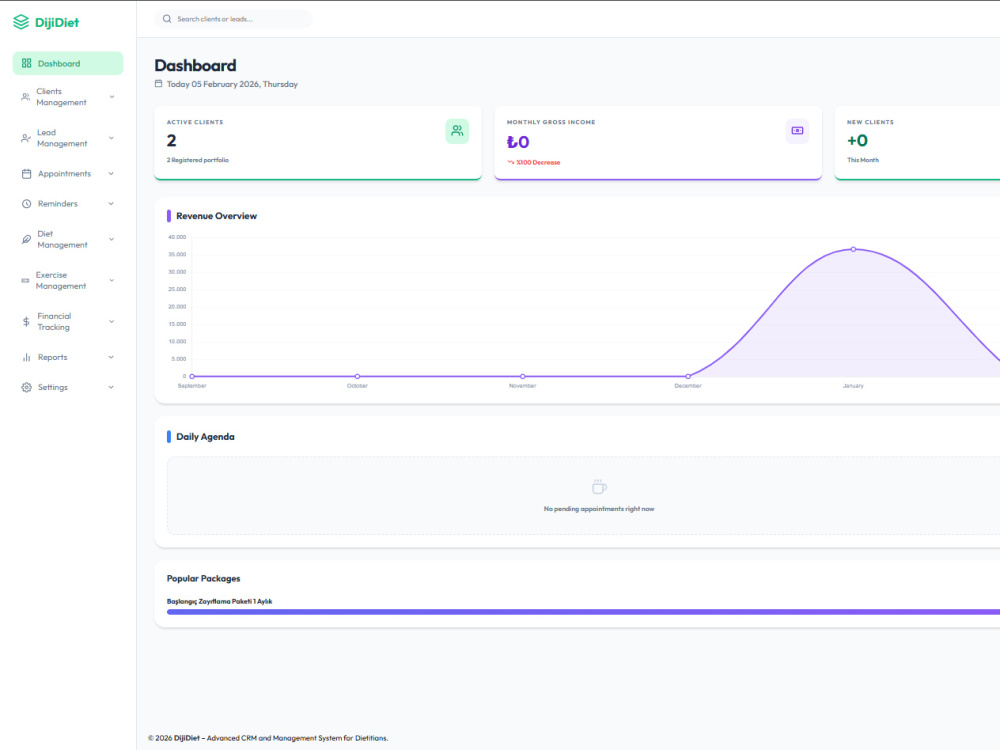1000x750 pixels.
Task: Click the January revenue data point
Action: click(853, 249)
